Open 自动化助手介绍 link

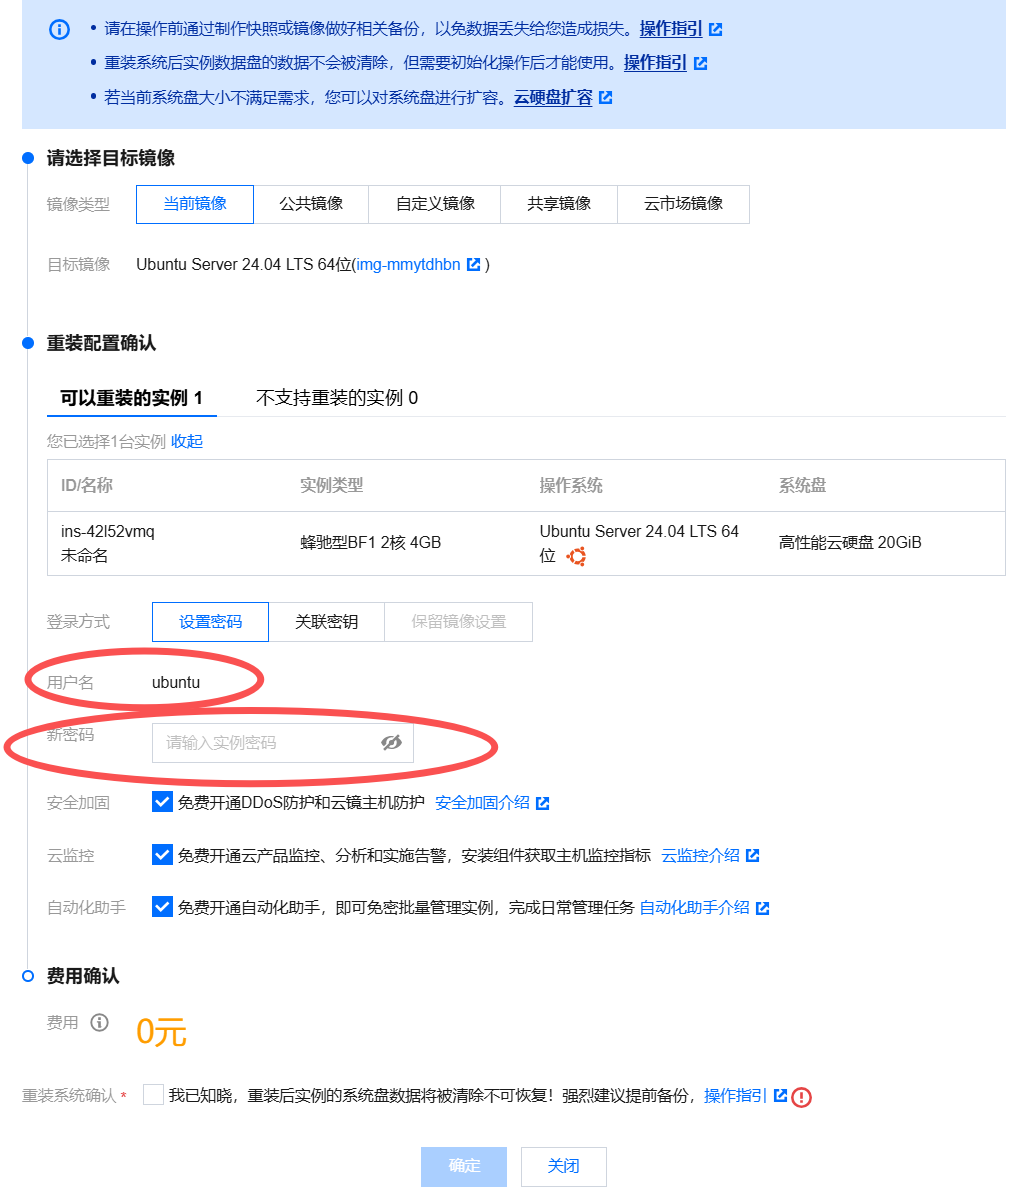(x=694, y=908)
